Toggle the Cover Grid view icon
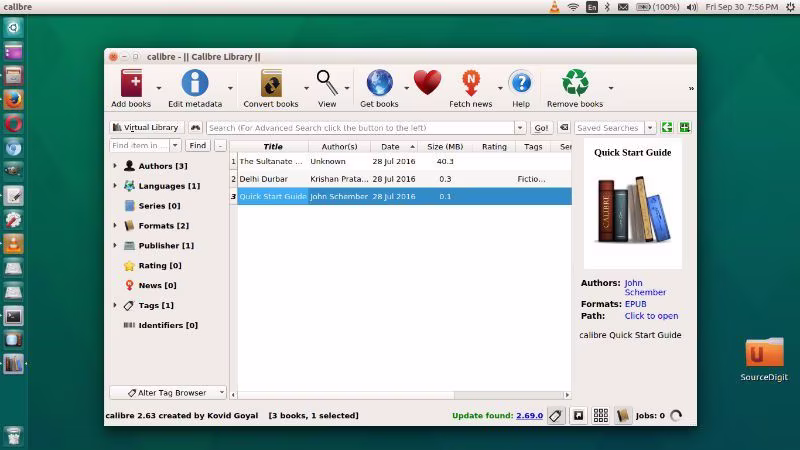 point(601,416)
